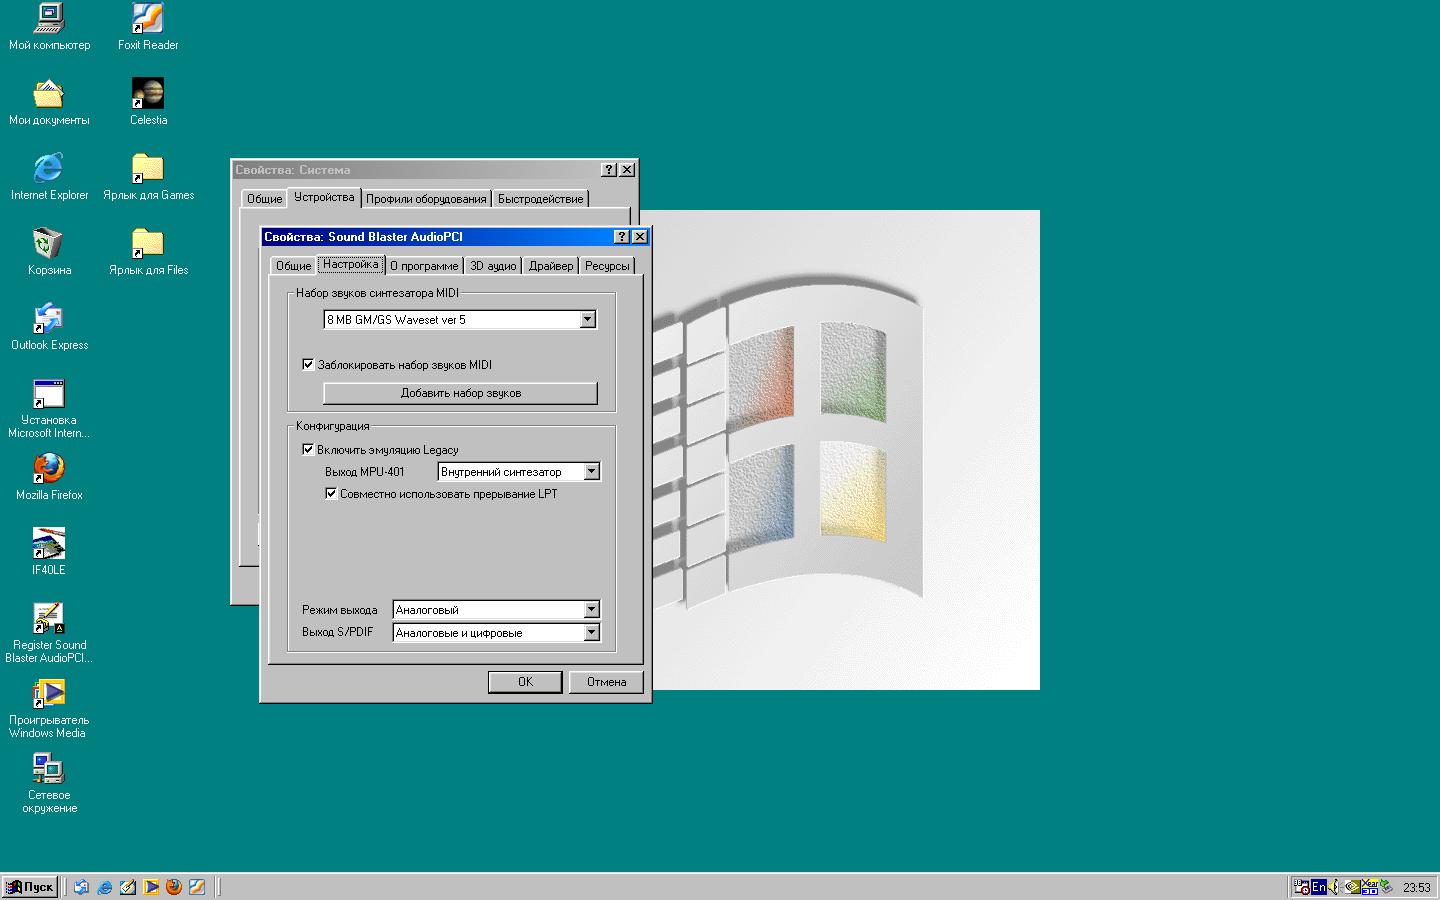Image resolution: width=1440 pixels, height=900 pixels.
Task: Launch Internet Explorer from the quick launch bar
Action: 104,887
